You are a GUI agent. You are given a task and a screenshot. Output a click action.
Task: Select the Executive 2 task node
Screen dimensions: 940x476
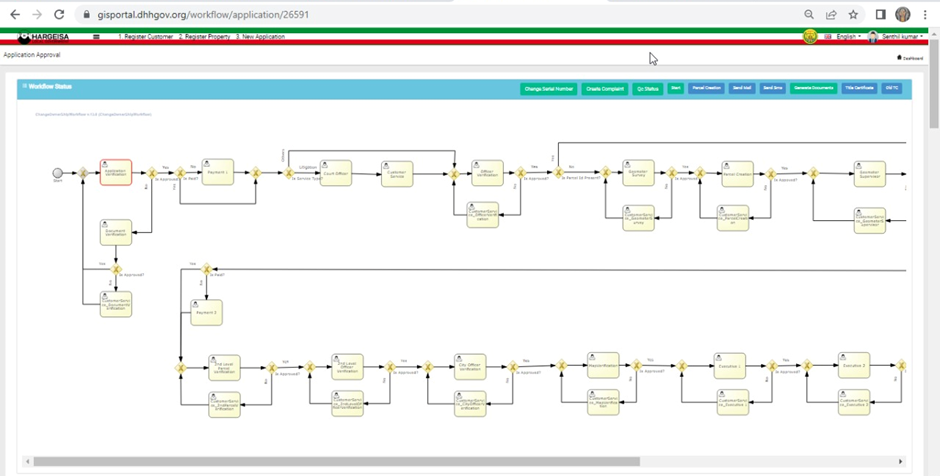pos(854,365)
